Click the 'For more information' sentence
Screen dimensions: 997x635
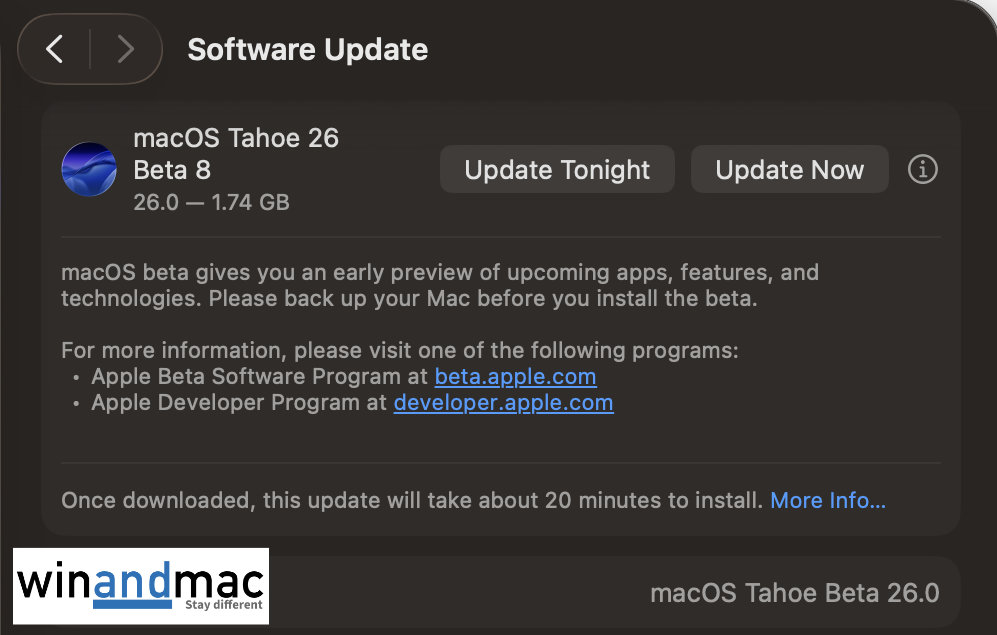(x=400, y=351)
